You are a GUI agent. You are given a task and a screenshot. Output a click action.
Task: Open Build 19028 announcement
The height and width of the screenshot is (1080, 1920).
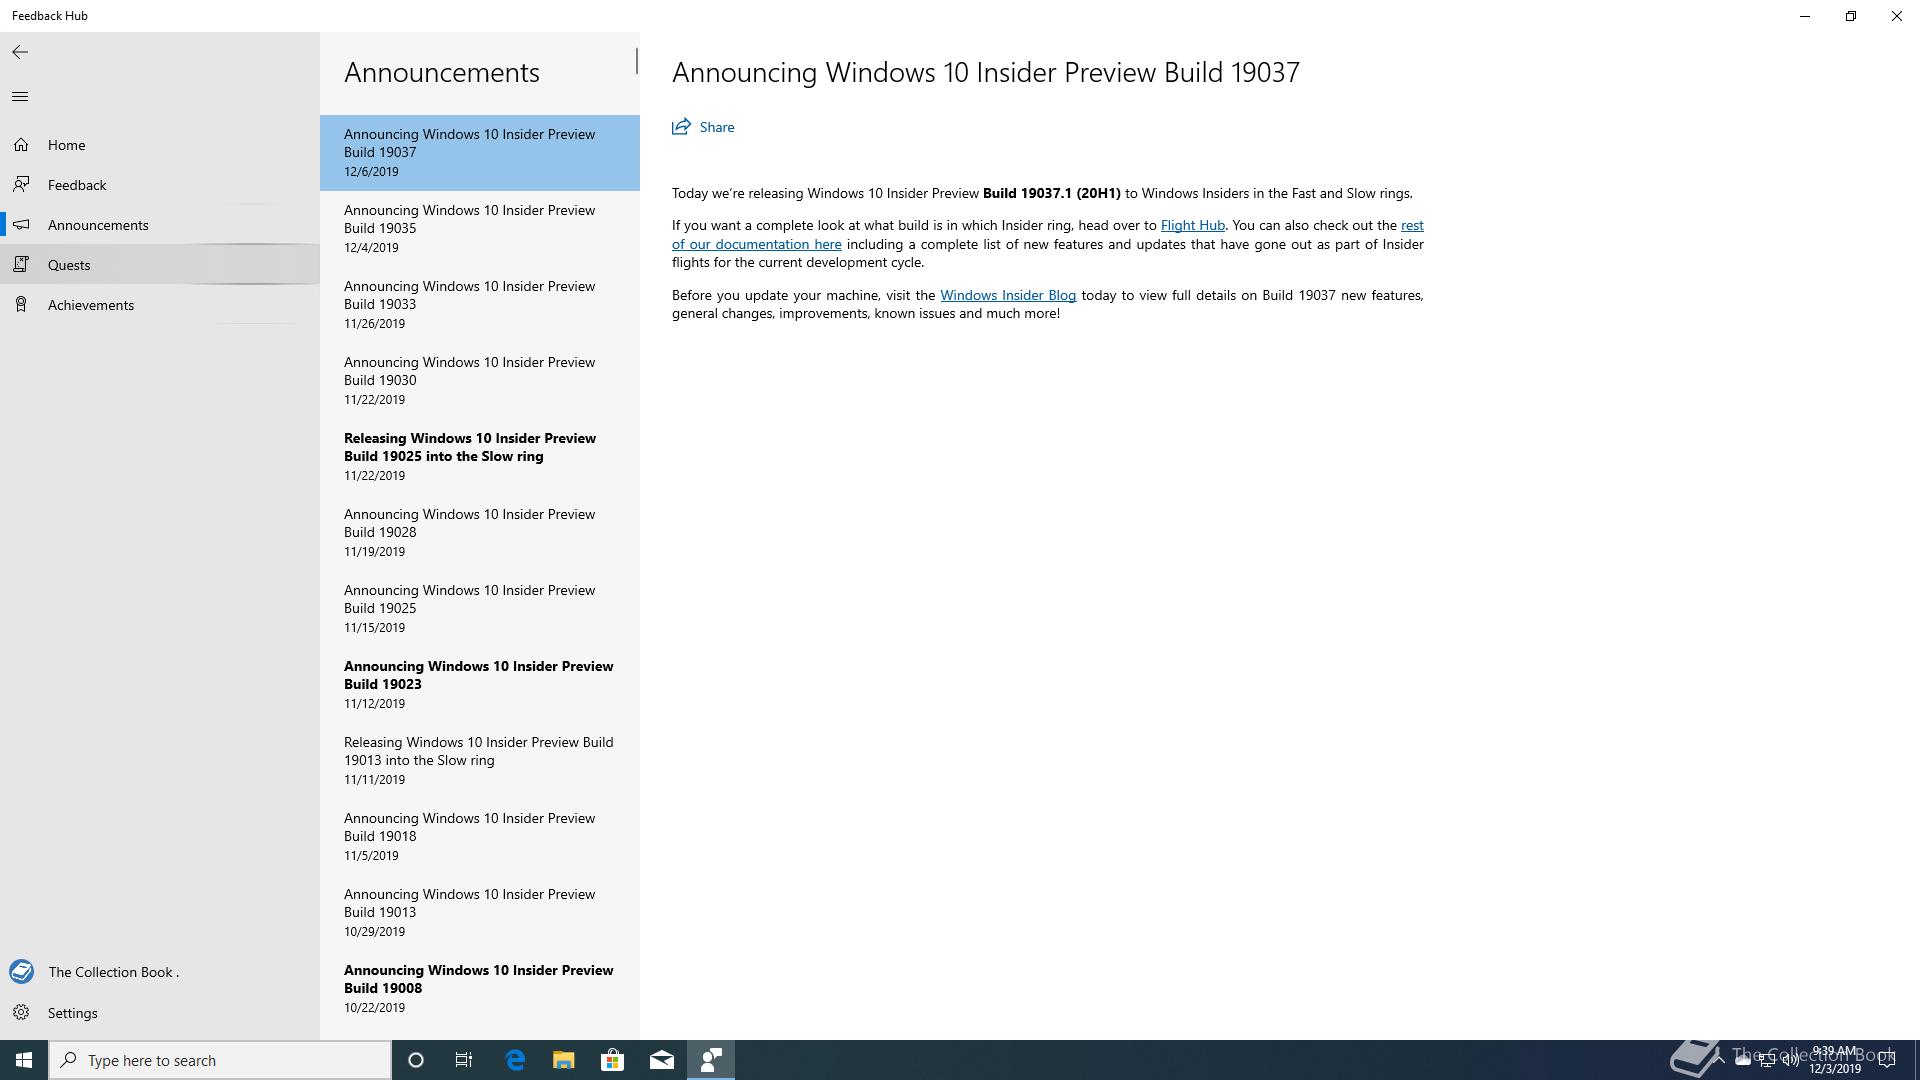click(x=480, y=533)
